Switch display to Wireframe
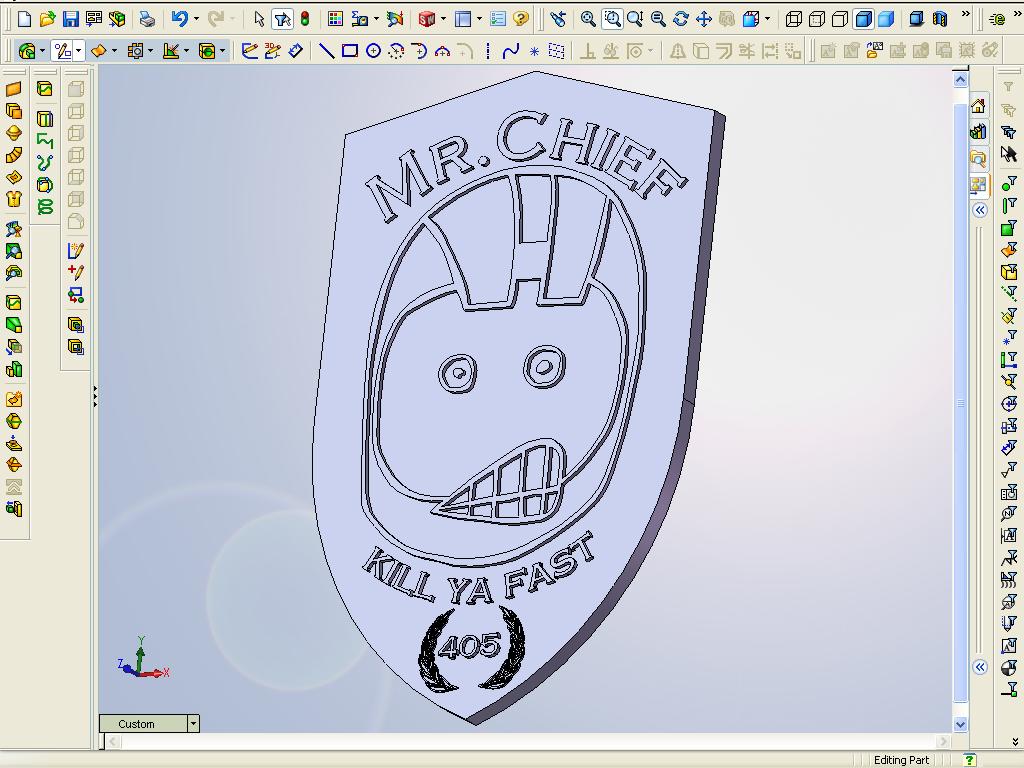The height and width of the screenshot is (768, 1024). pos(793,19)
